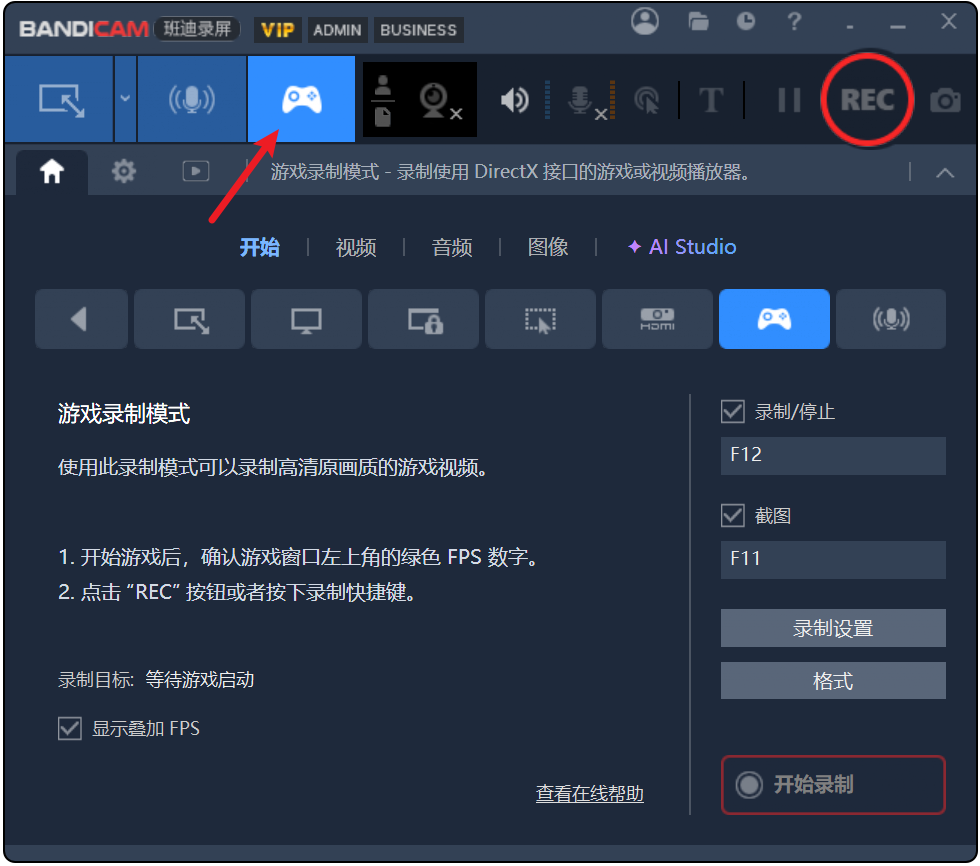Open 查看在线帮助 link

pyautogui.click(x=589, y=794)
